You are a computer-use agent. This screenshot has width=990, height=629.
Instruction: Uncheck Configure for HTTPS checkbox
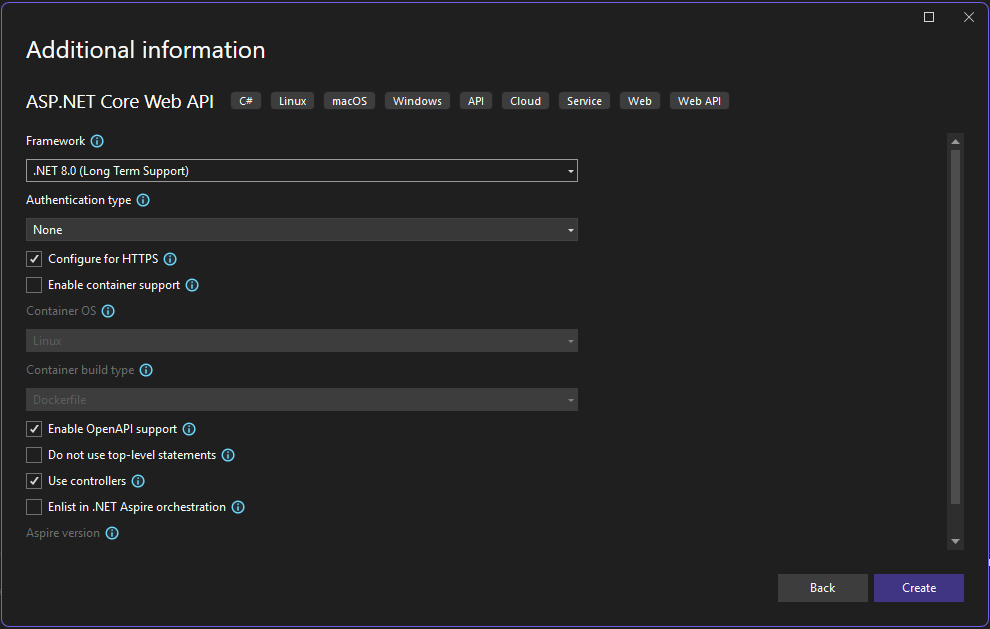pyautogui.click(x=34, y=259)
